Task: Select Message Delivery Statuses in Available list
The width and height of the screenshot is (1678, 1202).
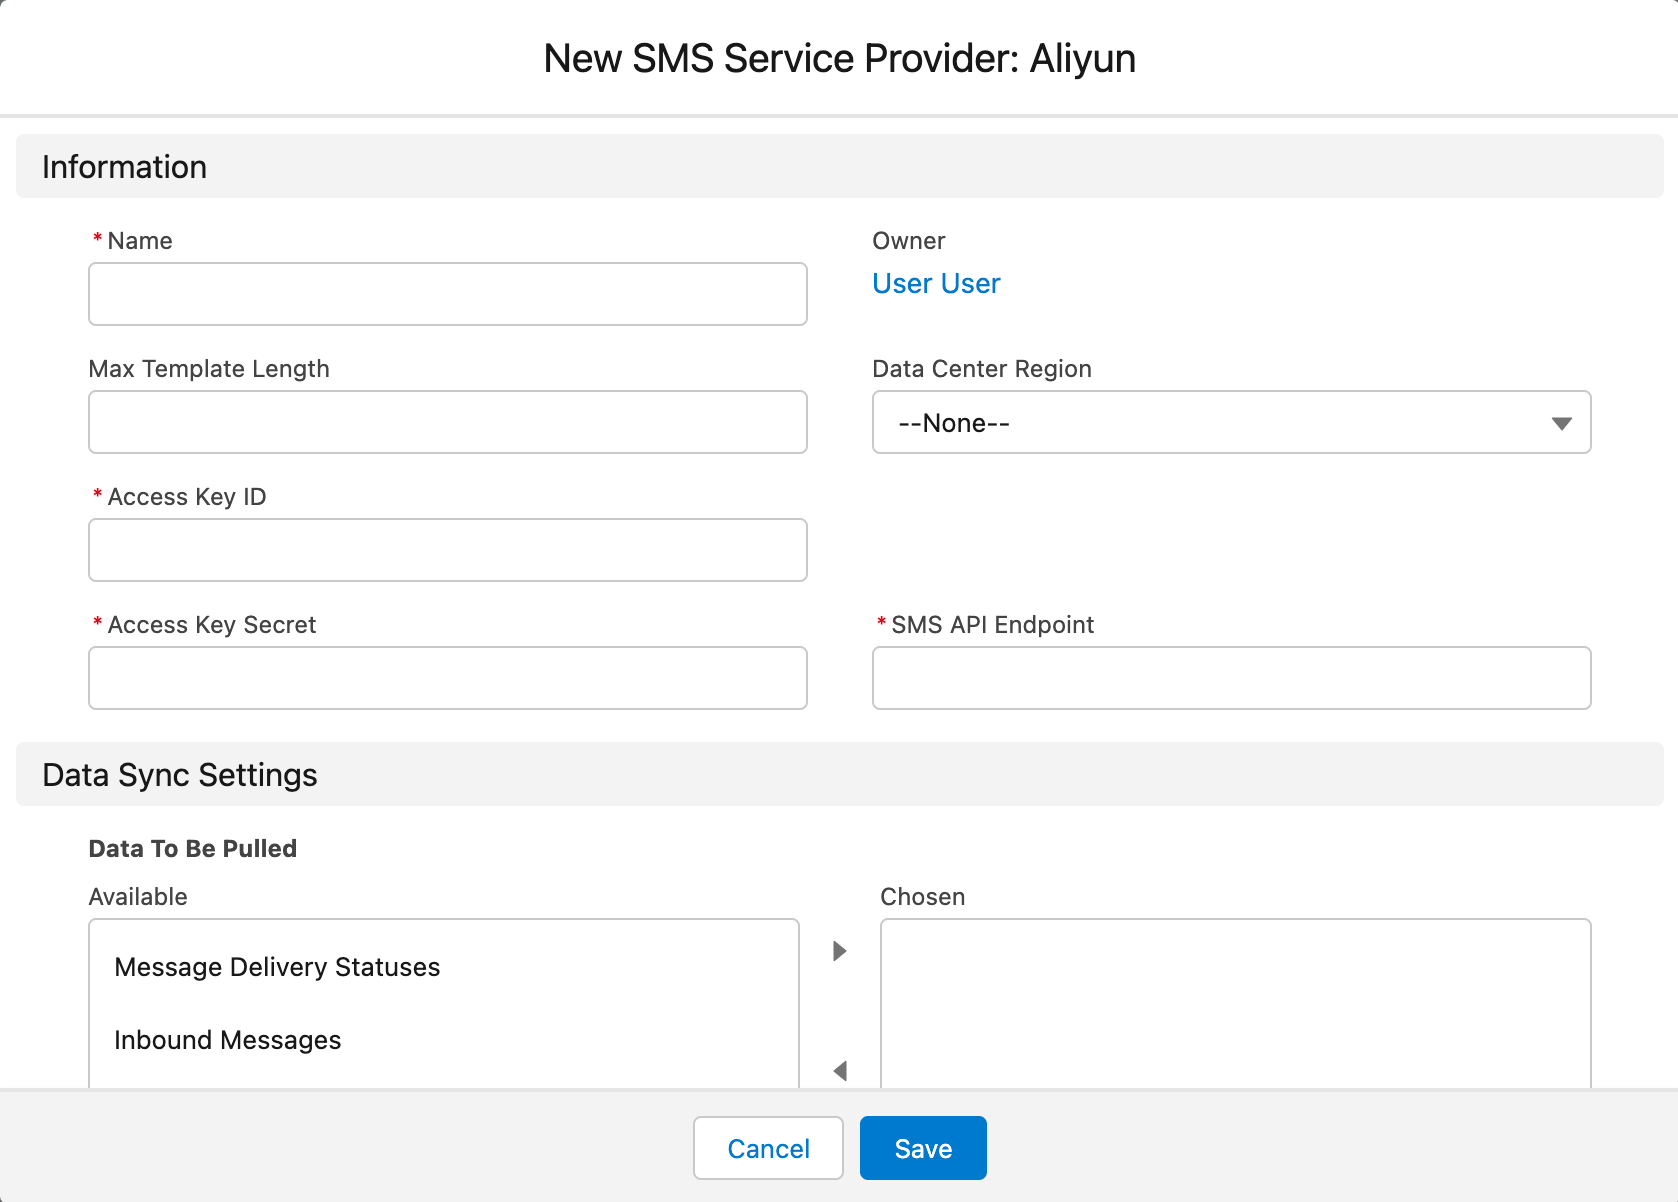Action: [x=277, y=967]
